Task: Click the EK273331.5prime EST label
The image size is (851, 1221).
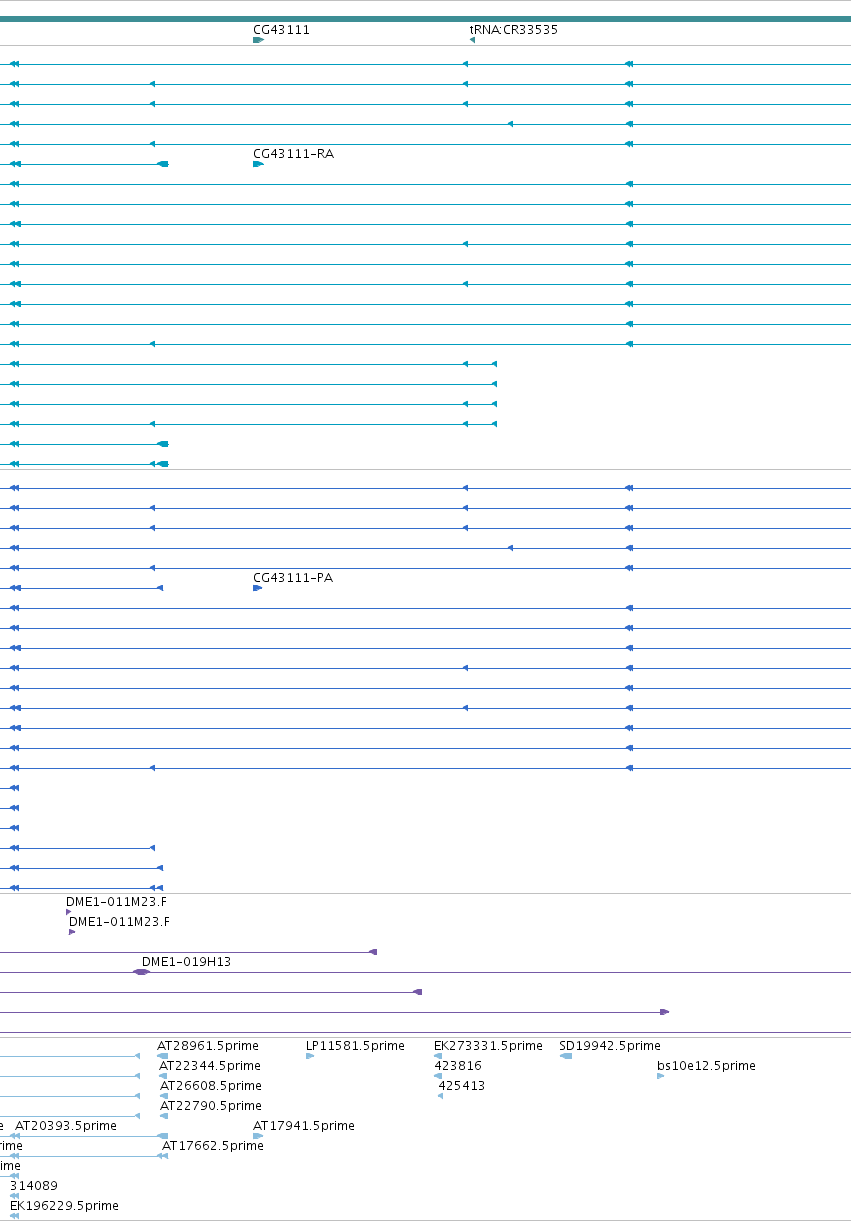Action: coord(488,1046)
